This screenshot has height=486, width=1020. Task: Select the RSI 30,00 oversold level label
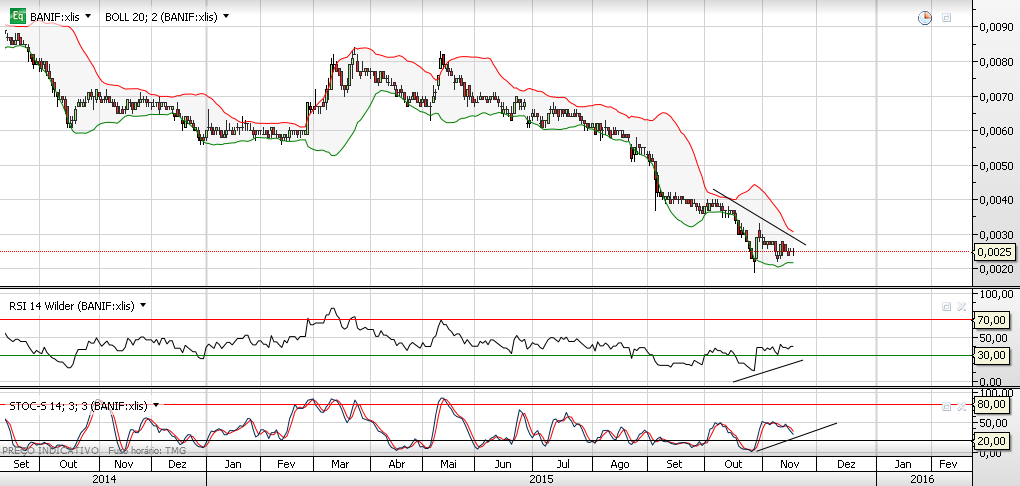point(993,355)
